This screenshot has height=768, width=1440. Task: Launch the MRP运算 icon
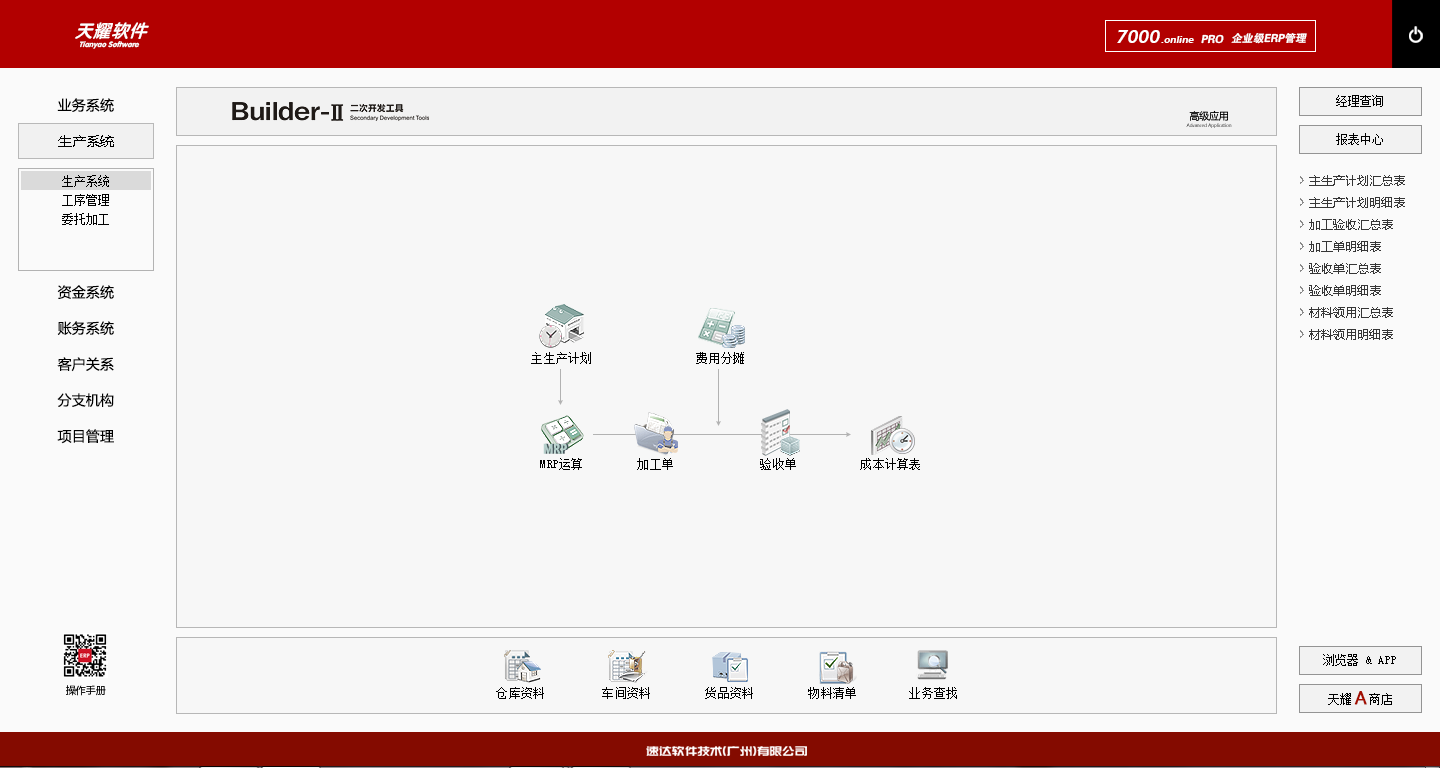561,434
